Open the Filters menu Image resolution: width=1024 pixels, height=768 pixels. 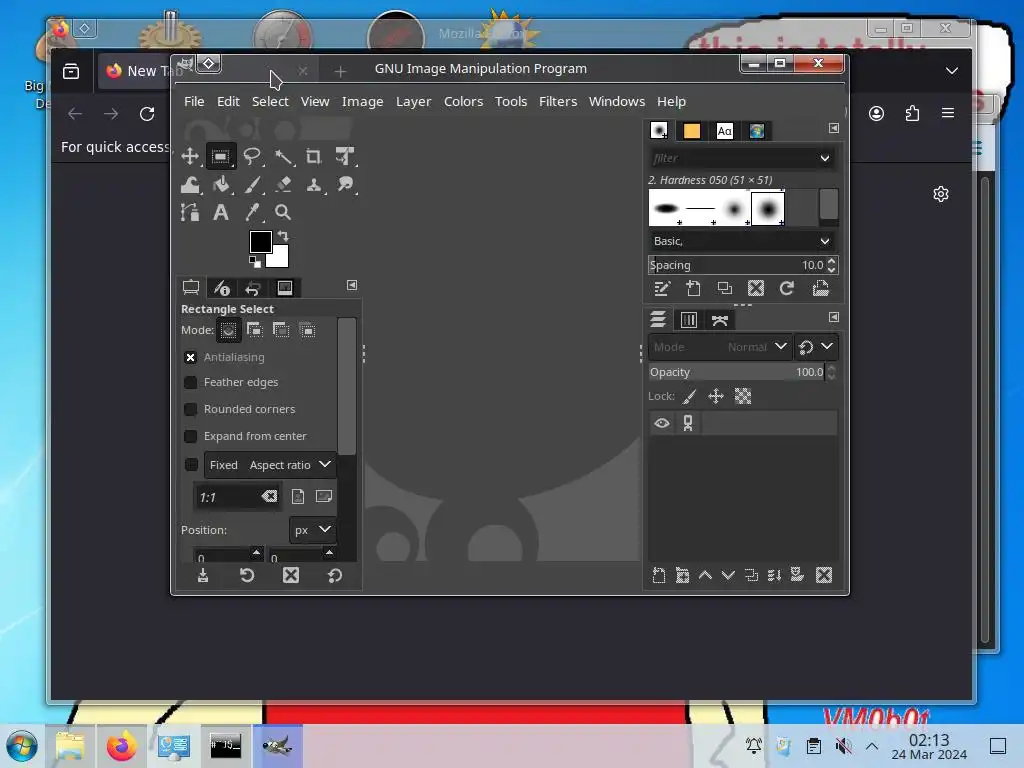pos(558,101)
